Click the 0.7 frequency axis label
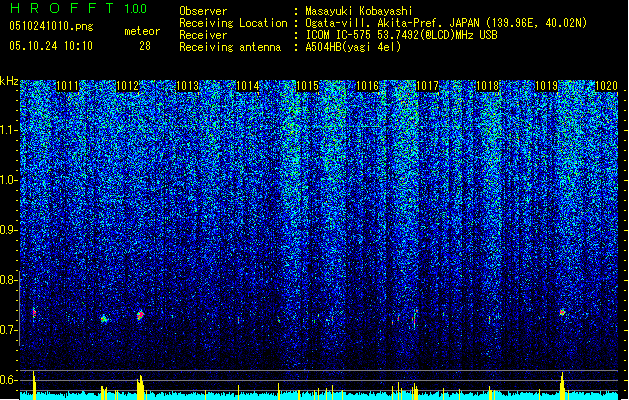 (x=9, y=330)
